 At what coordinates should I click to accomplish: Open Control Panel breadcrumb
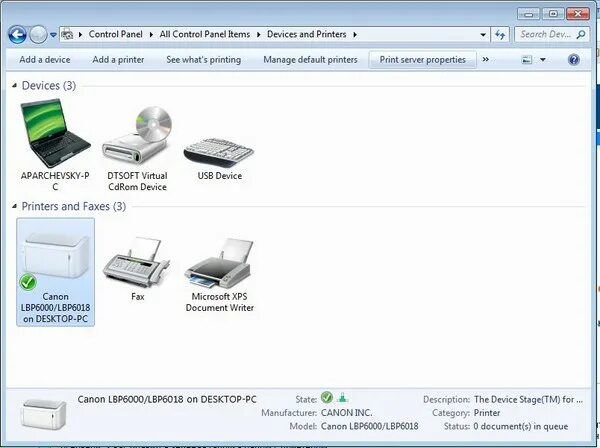pyautogui.click(x=116, y=34)
